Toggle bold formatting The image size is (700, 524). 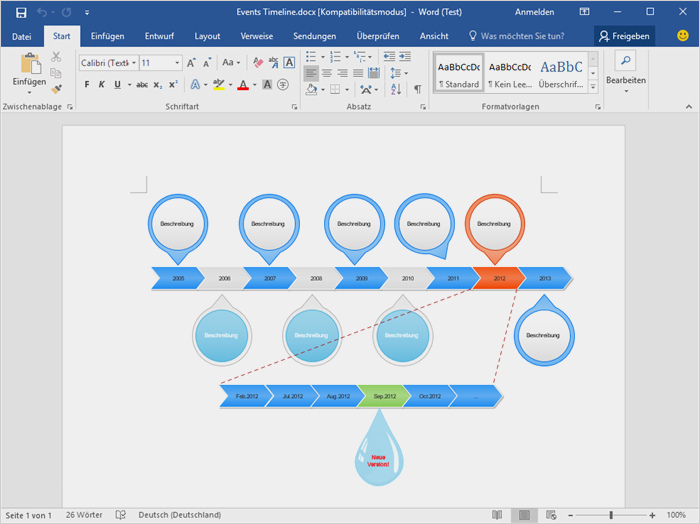87,85
